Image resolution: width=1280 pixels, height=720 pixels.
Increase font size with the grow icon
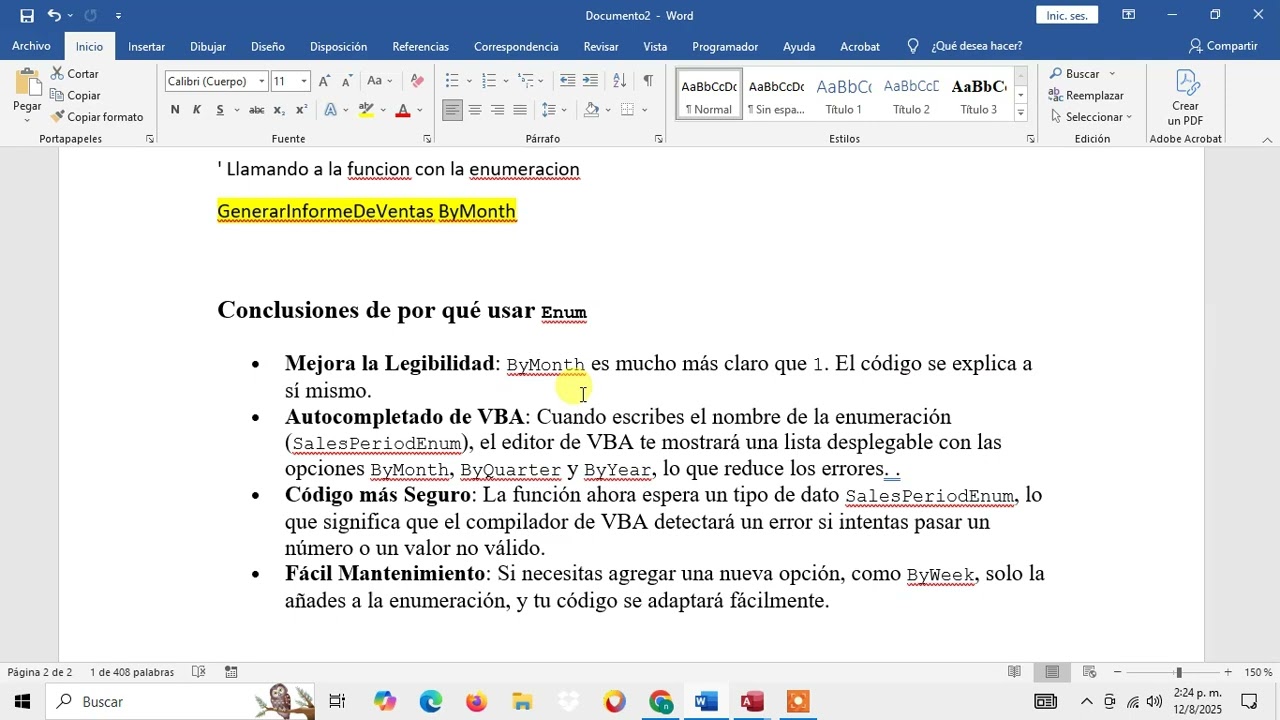point(324,81)
